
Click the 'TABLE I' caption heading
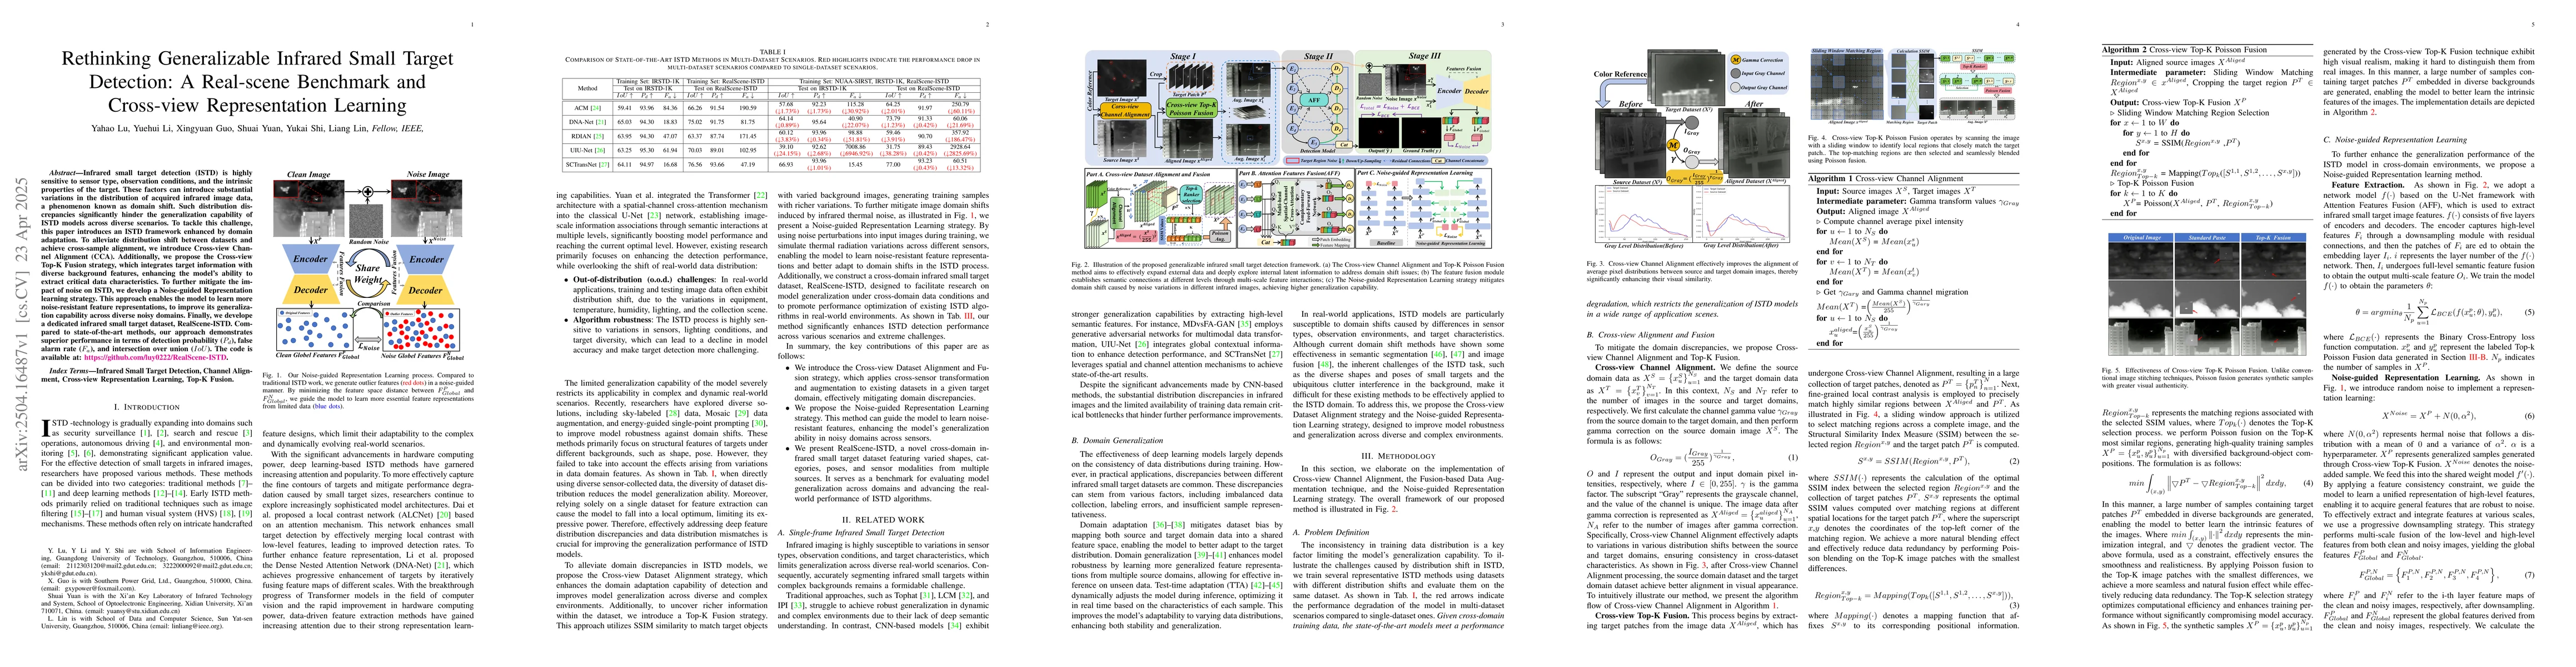(772, 51)
